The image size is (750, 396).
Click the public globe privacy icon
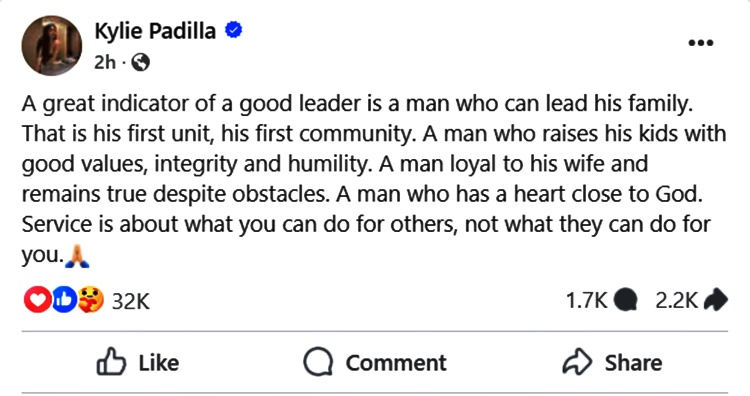click(140, 62)
